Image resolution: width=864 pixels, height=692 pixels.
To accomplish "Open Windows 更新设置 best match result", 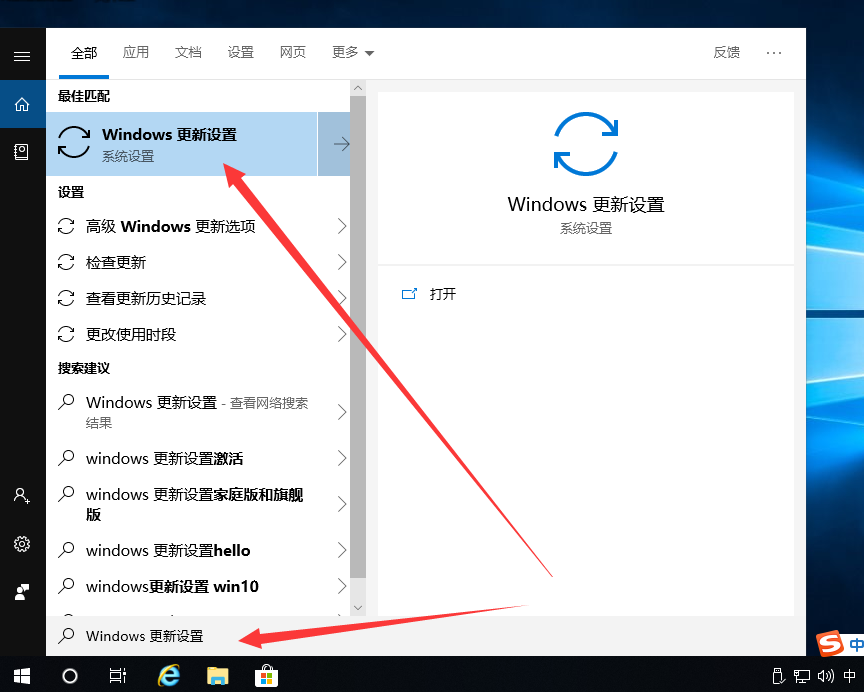I will tap(182, 144).
